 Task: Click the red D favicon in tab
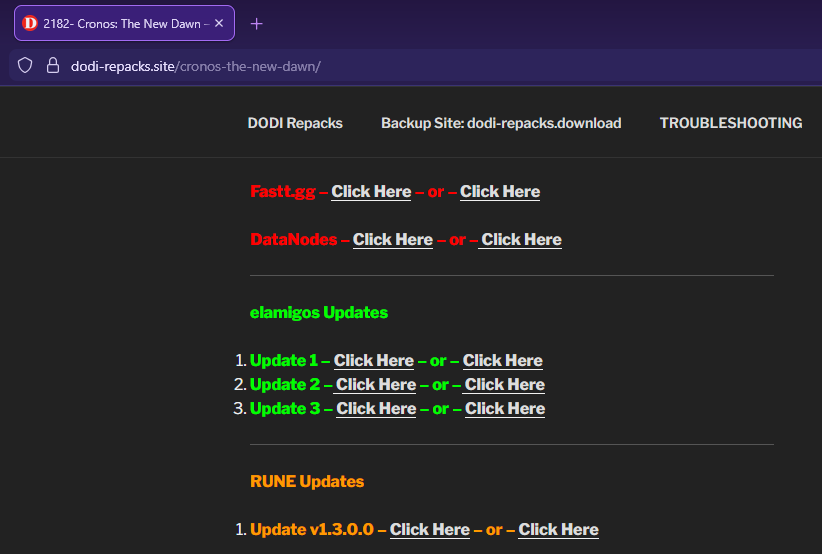pos(30,23)
